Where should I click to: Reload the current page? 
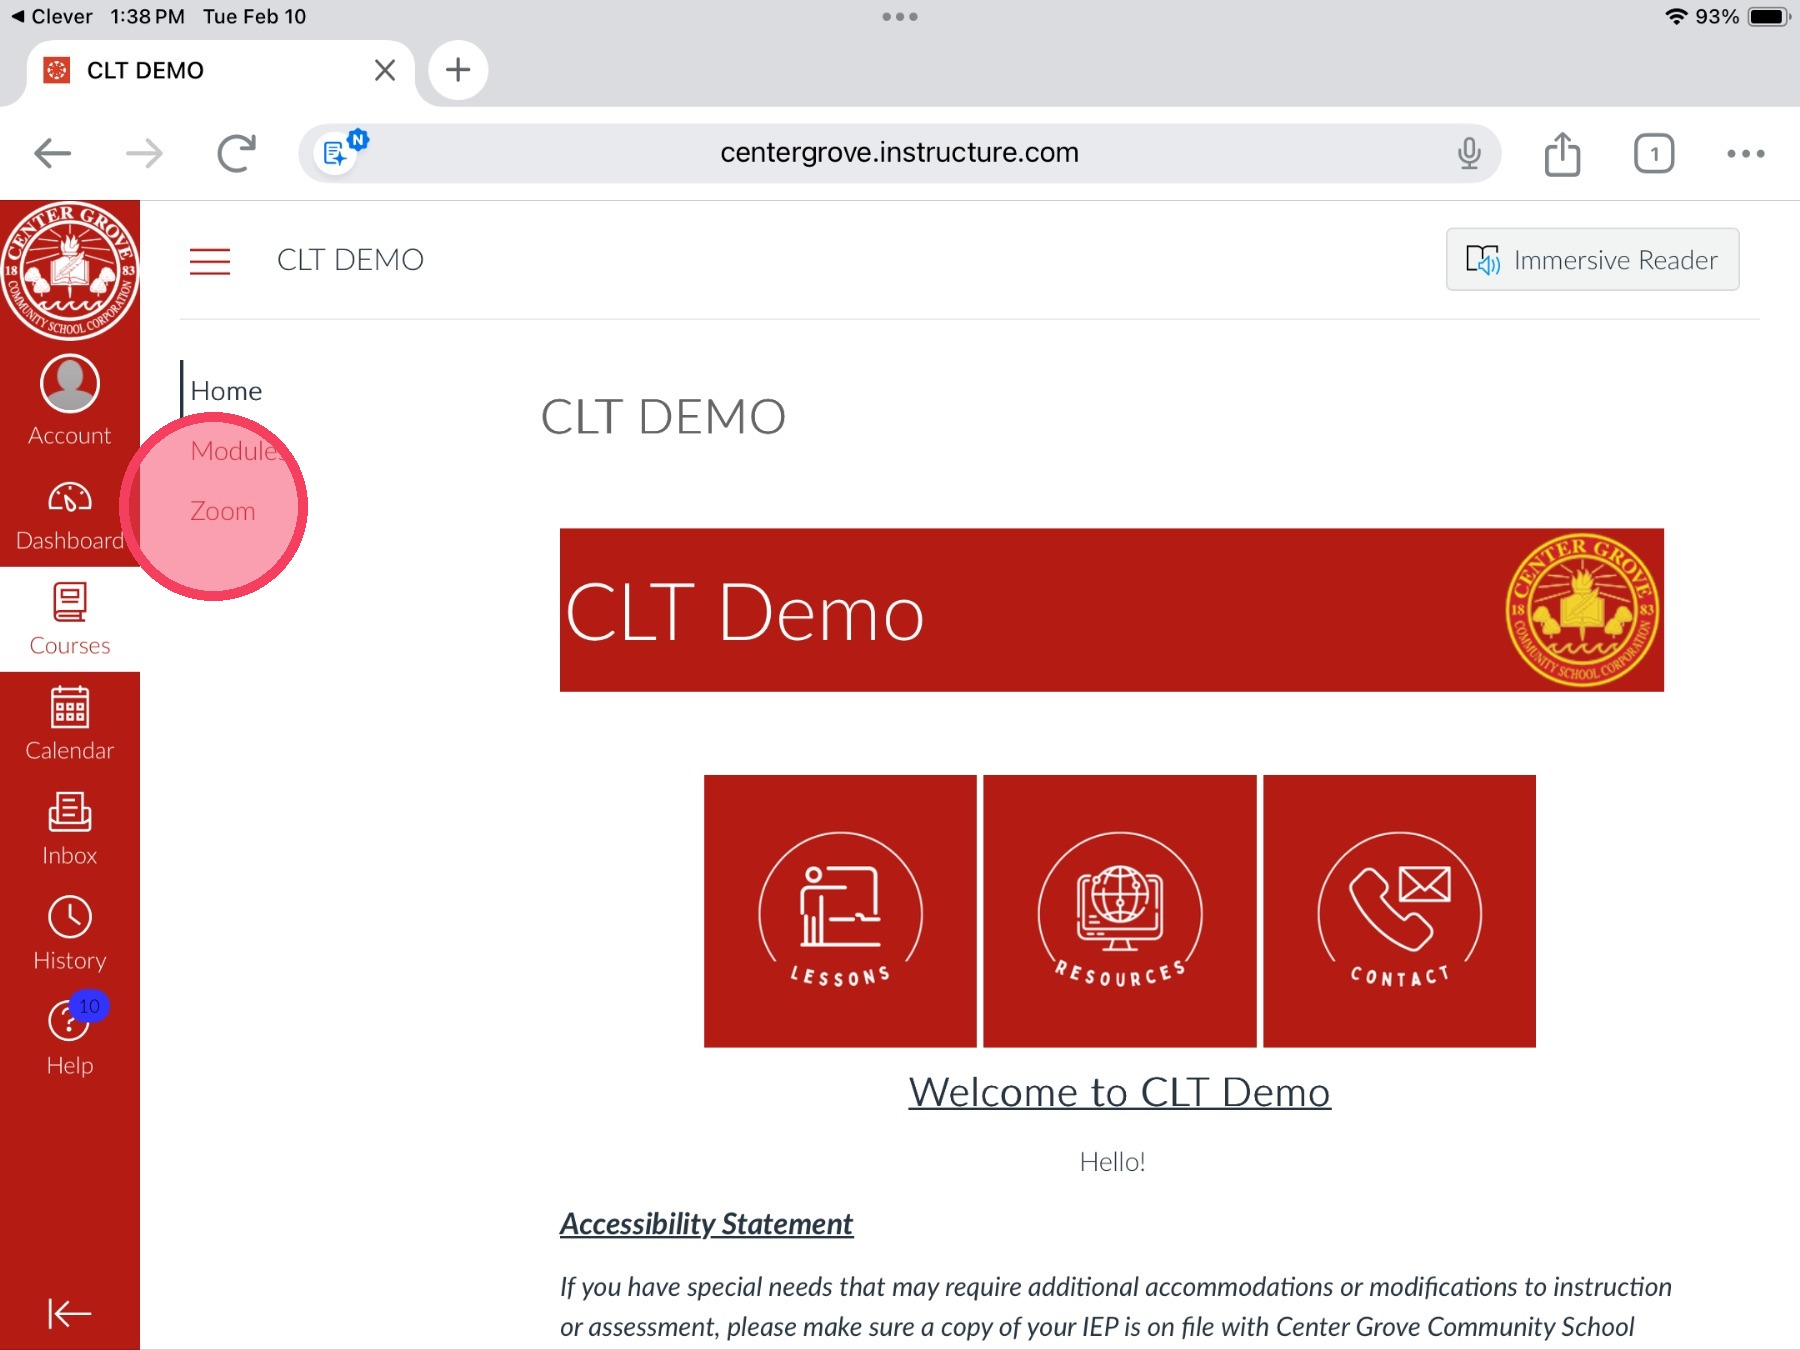click(x=237, y=153)
